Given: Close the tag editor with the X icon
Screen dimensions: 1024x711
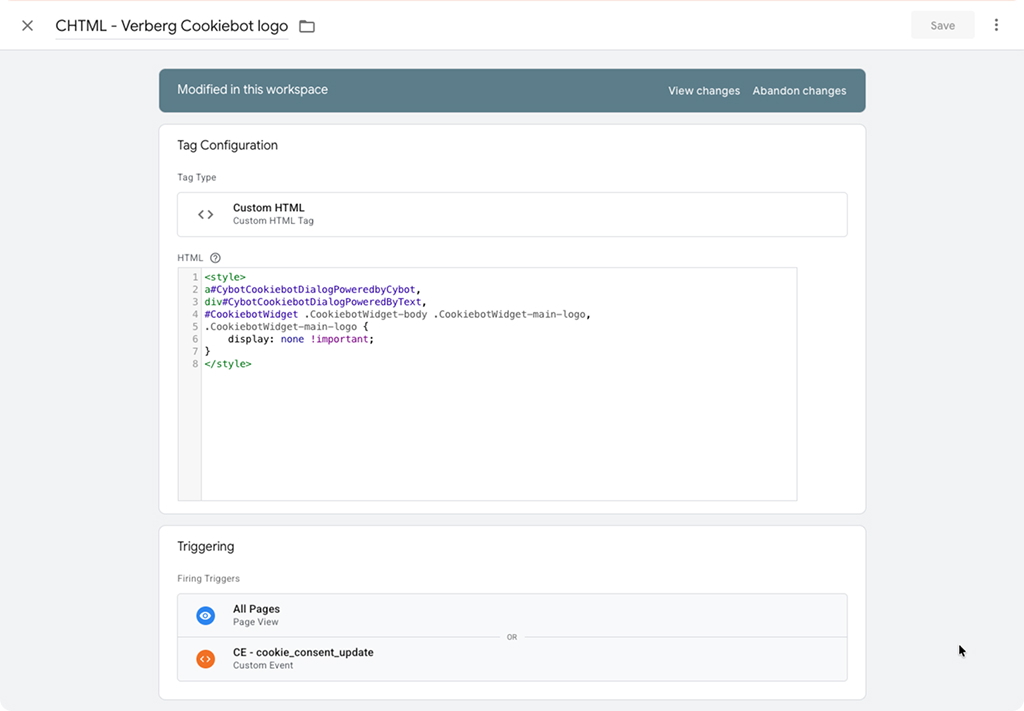Looking at the screenshot, I should (x=27, y=25).
